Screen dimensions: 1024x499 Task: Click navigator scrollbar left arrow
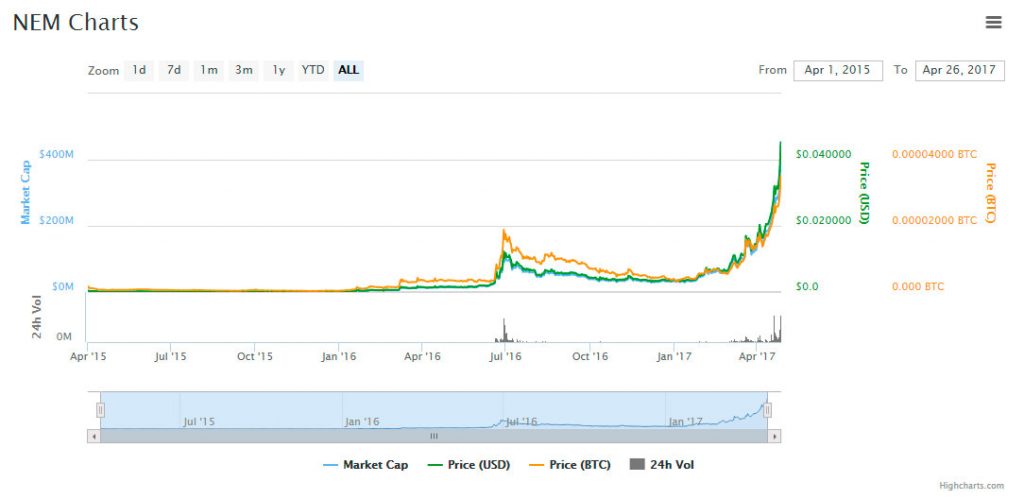coord(93,436)
